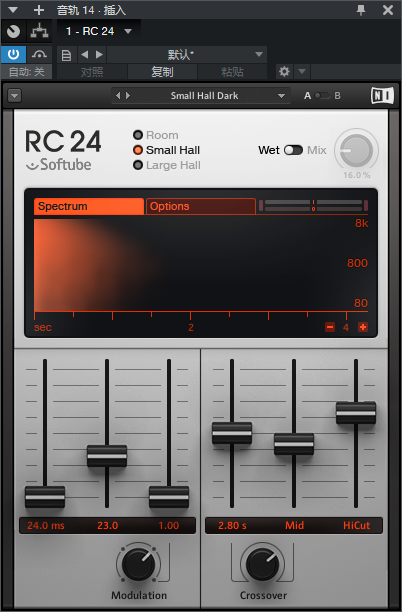Click the NI logo icon
The image size is (402, 612).
pyautogui.click(x=382, y=96)
